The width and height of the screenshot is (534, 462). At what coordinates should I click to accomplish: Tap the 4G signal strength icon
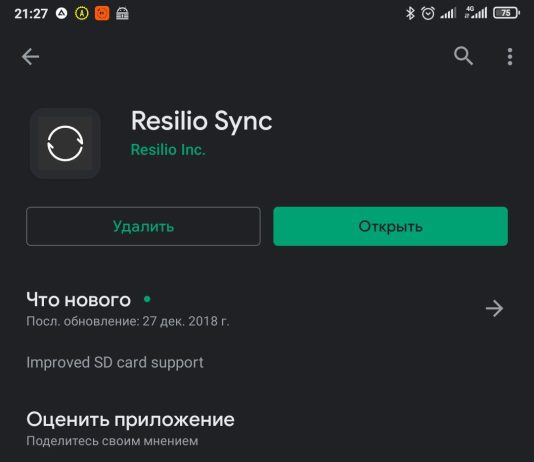point(476,13)
